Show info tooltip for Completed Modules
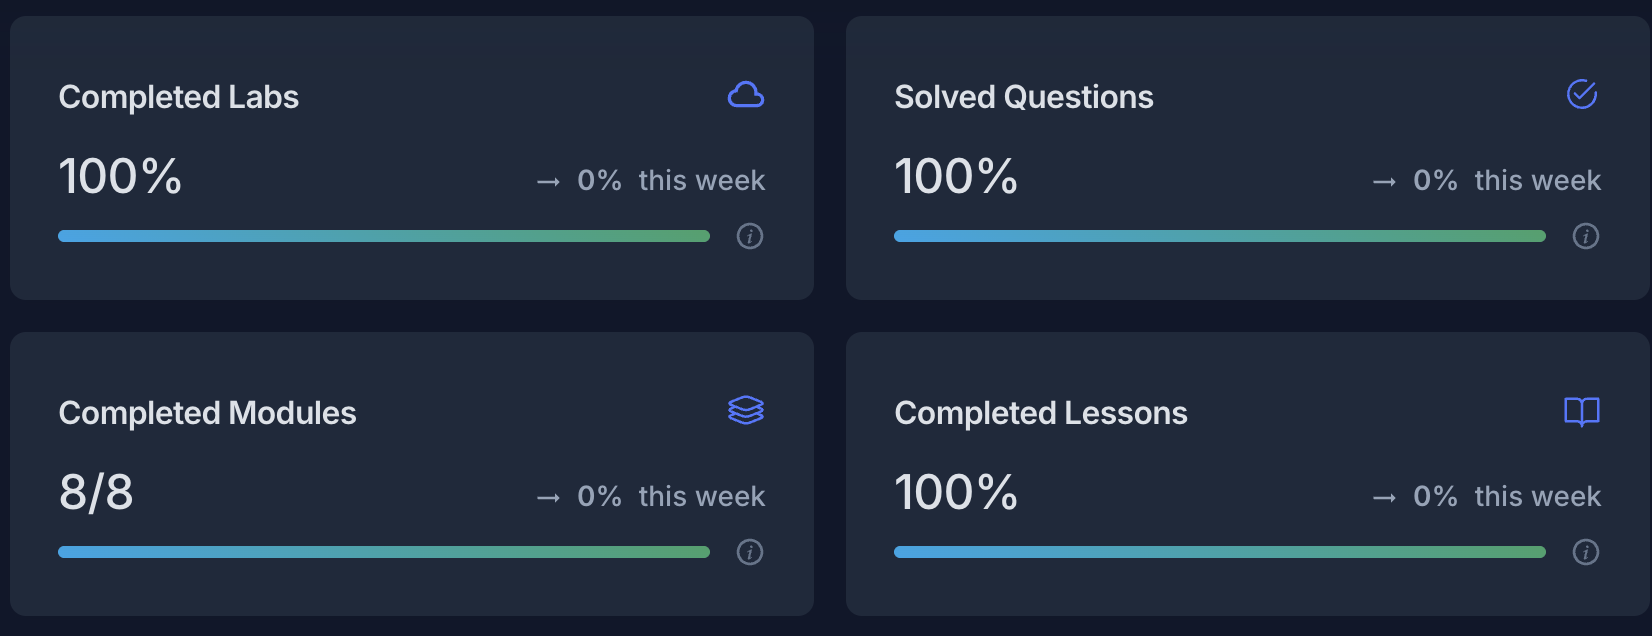 tap(750, 552)
